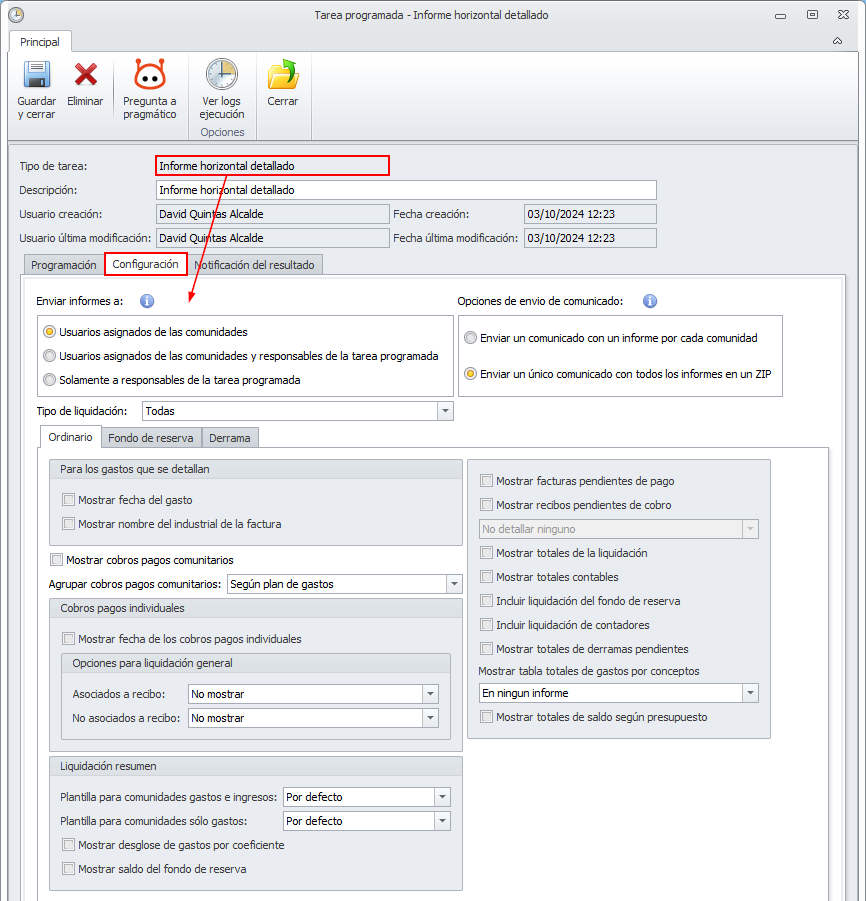Open the No detallar ninguno dropdown

click(750, 529)
